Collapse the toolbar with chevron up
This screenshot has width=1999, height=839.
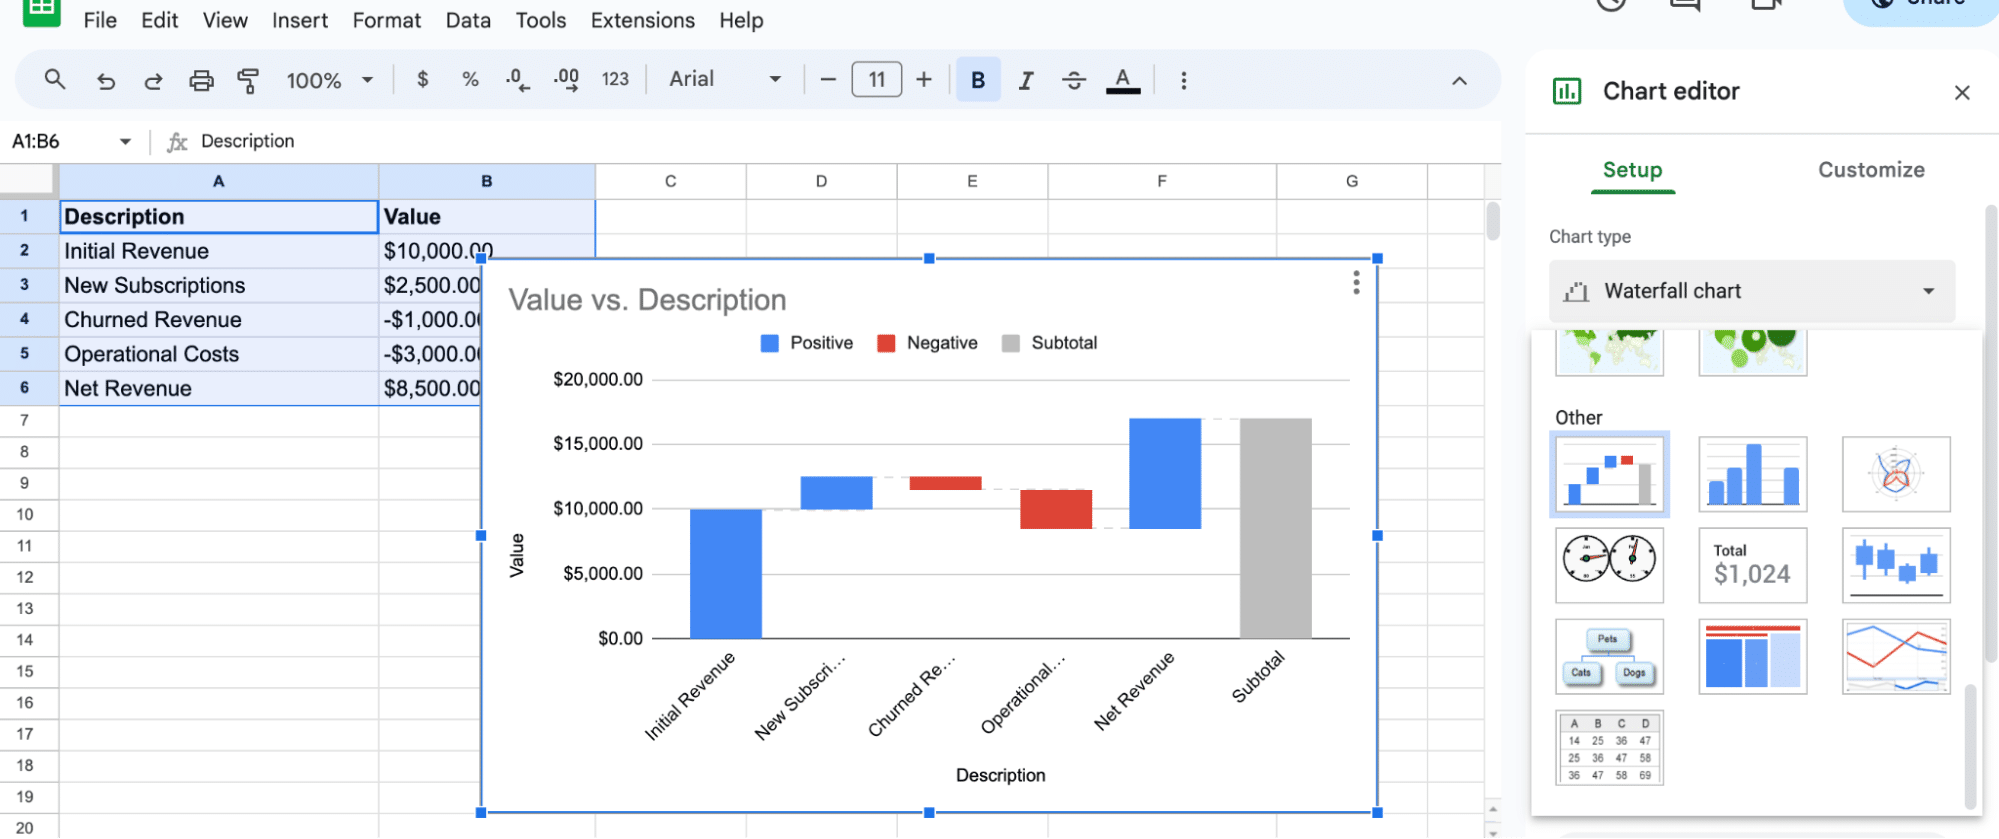pos(1459,81)
